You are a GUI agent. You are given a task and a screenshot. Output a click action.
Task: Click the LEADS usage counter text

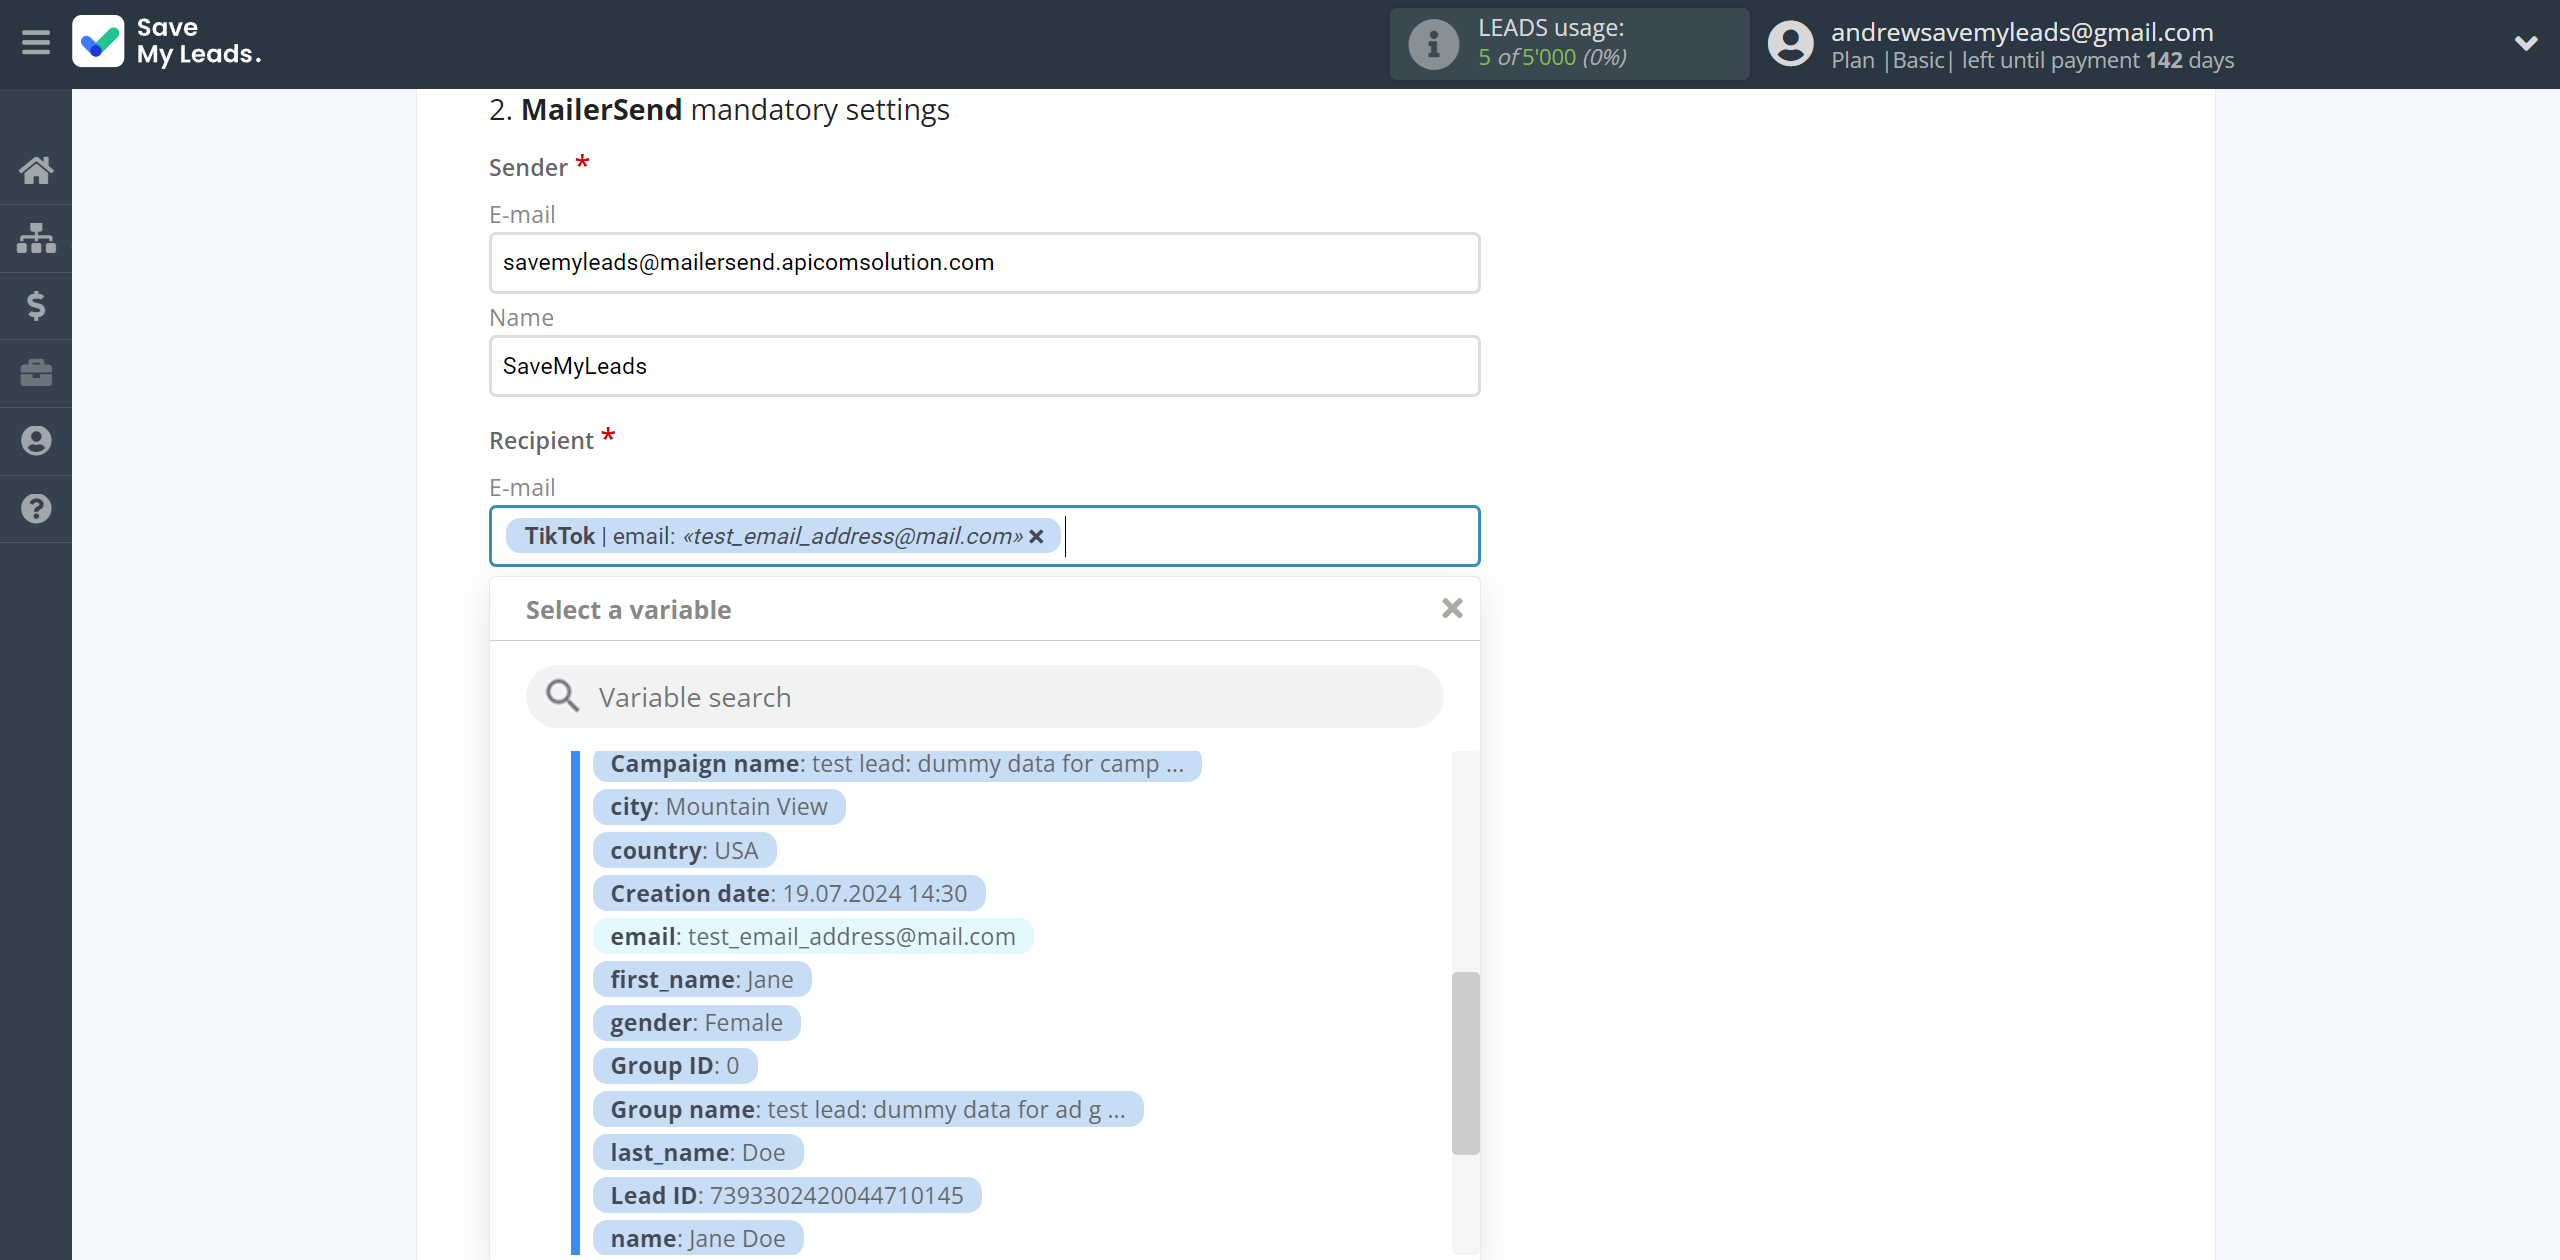1552,57
